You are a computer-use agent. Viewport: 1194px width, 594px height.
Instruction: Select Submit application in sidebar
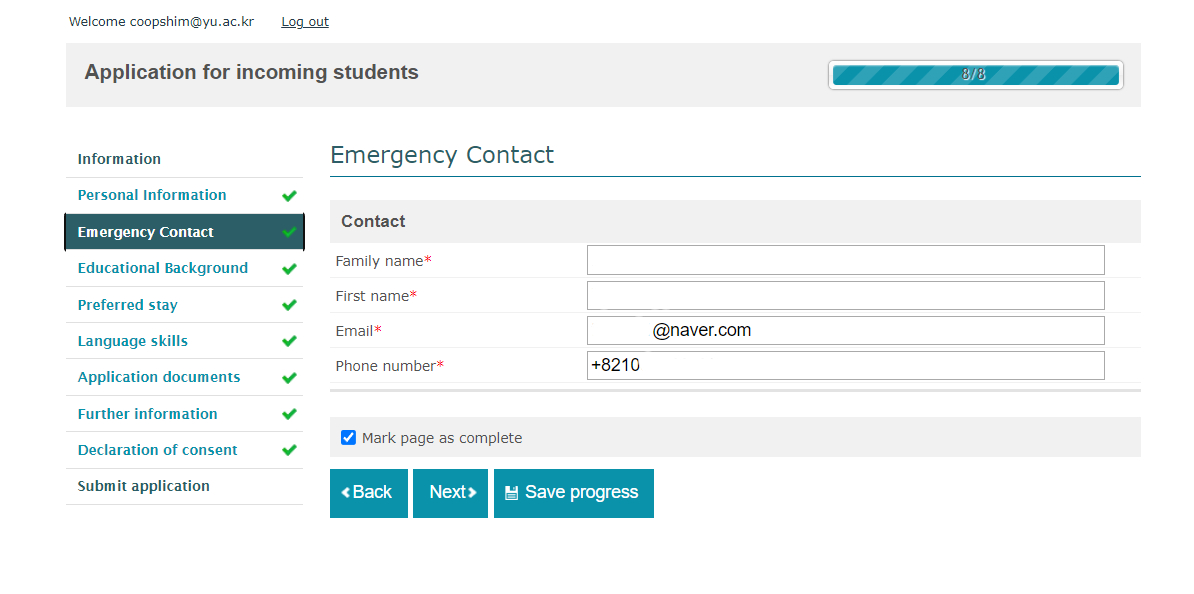pos(144,486)
